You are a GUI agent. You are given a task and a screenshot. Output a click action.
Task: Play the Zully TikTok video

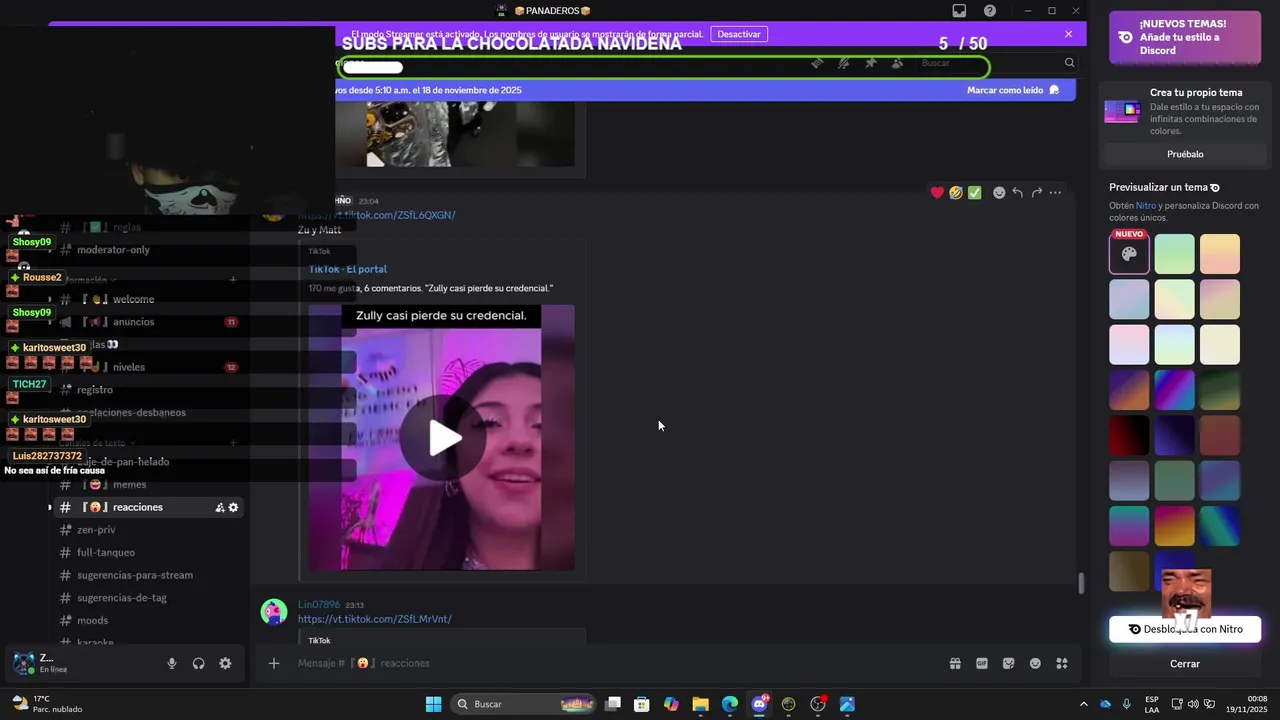pos(445,437)
